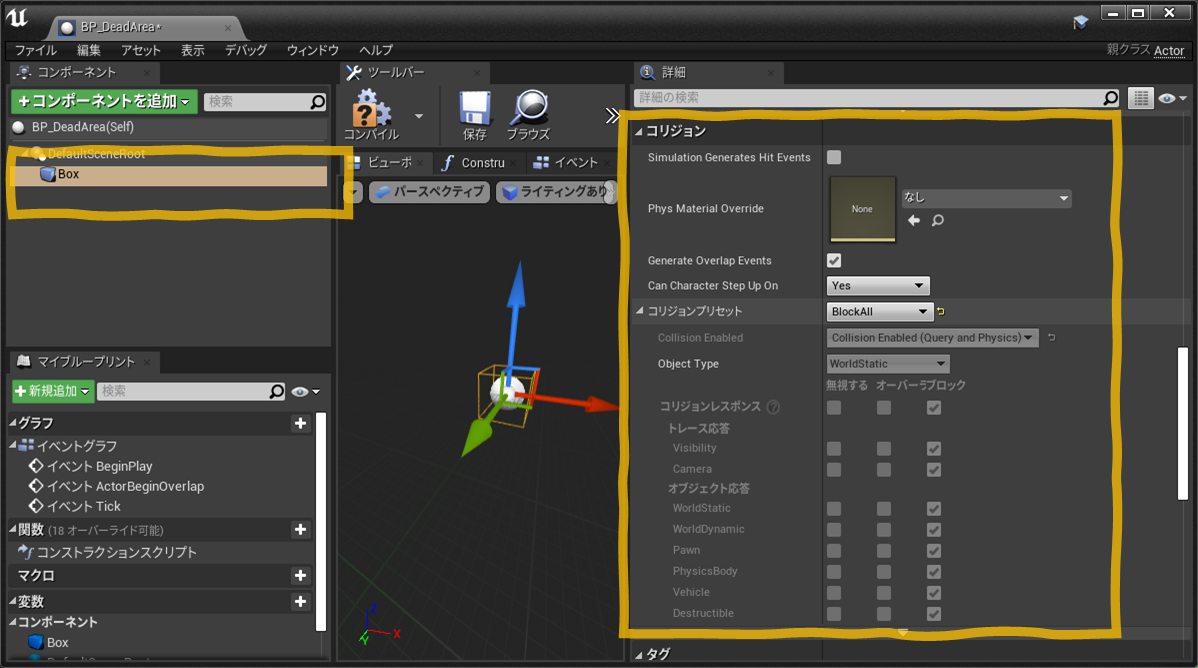Focus the Details search field

(x=877, y=98)
